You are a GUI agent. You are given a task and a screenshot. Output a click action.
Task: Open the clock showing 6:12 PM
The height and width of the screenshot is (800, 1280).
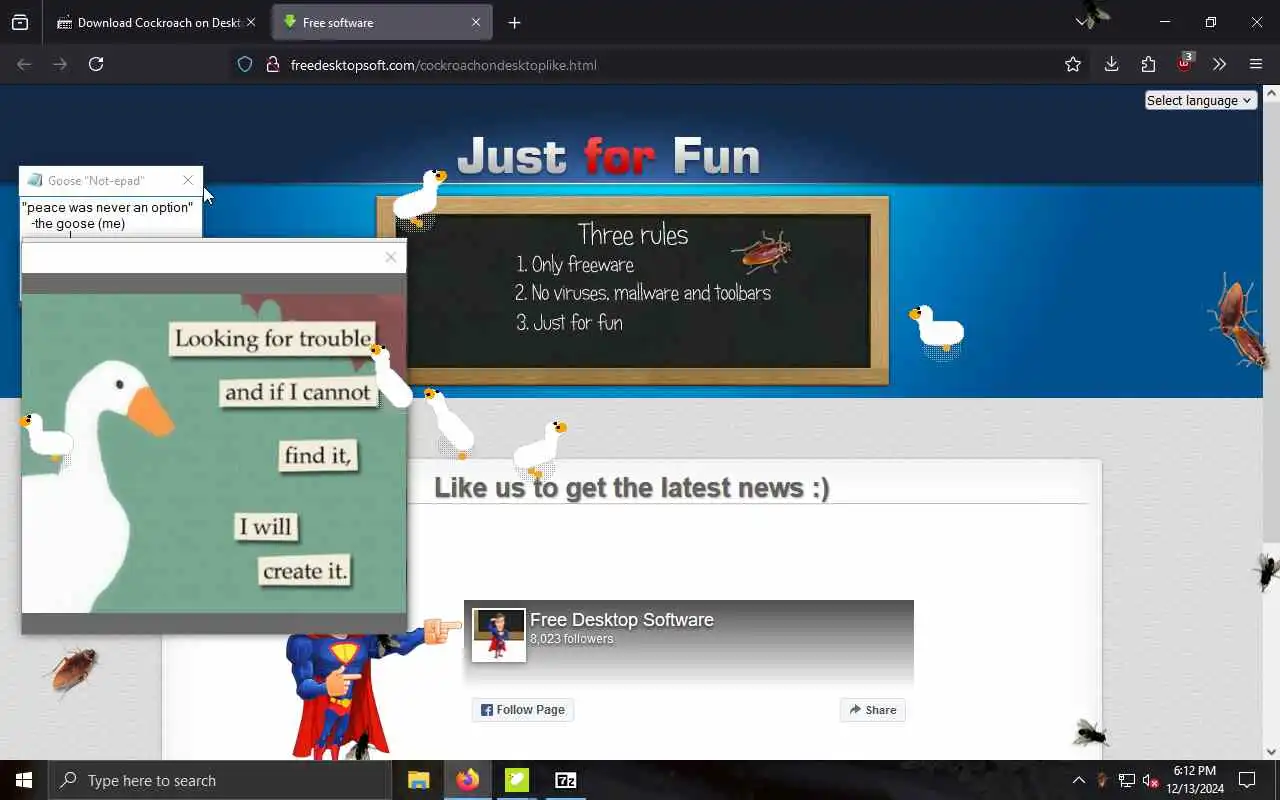pyautogui.click(x=1195, y=780)
